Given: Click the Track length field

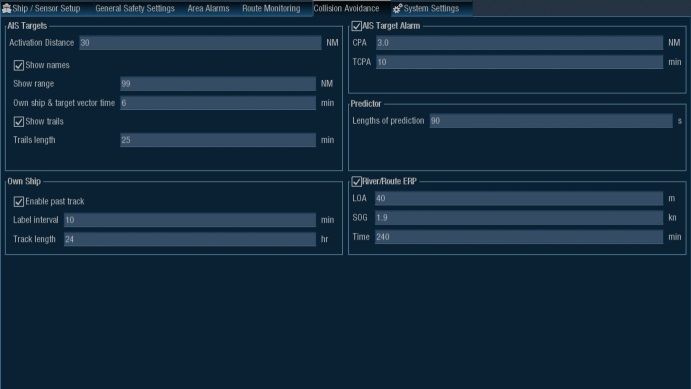Looking at the screenshot, I should [189, 239].
